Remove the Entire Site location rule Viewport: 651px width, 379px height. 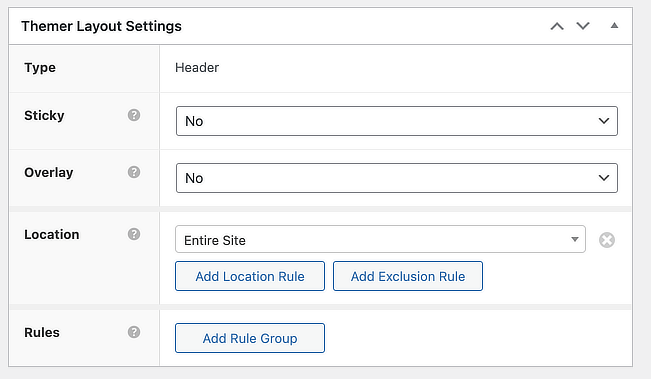(607, 240)
